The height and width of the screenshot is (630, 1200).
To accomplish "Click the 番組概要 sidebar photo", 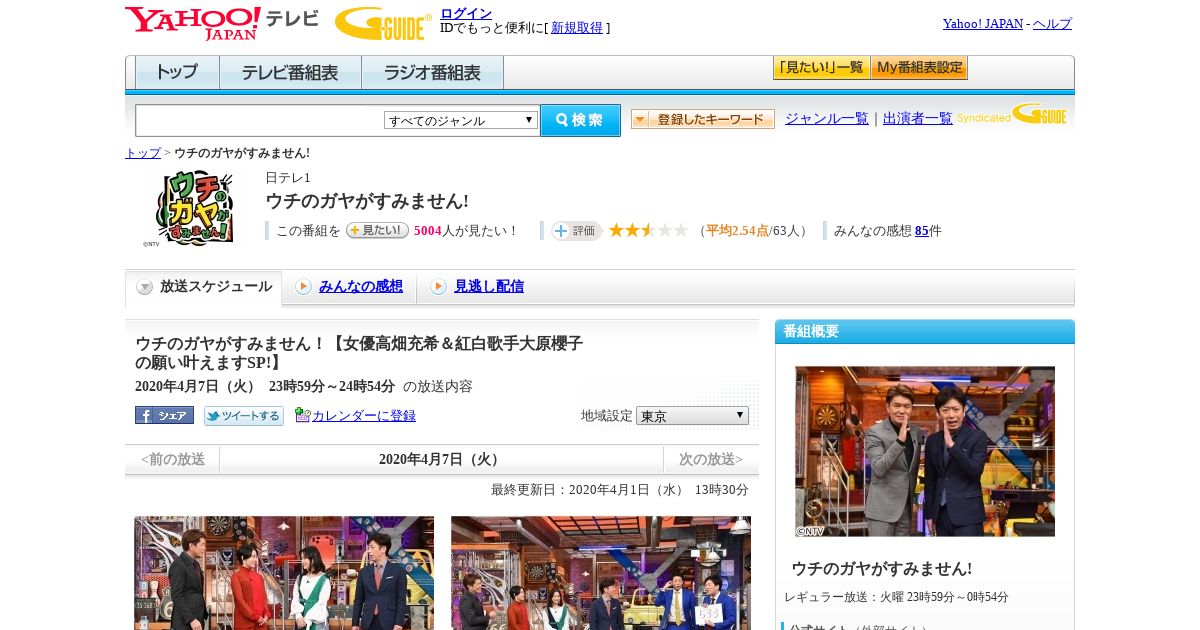I will pyautogui.click(x=925, y=451).
